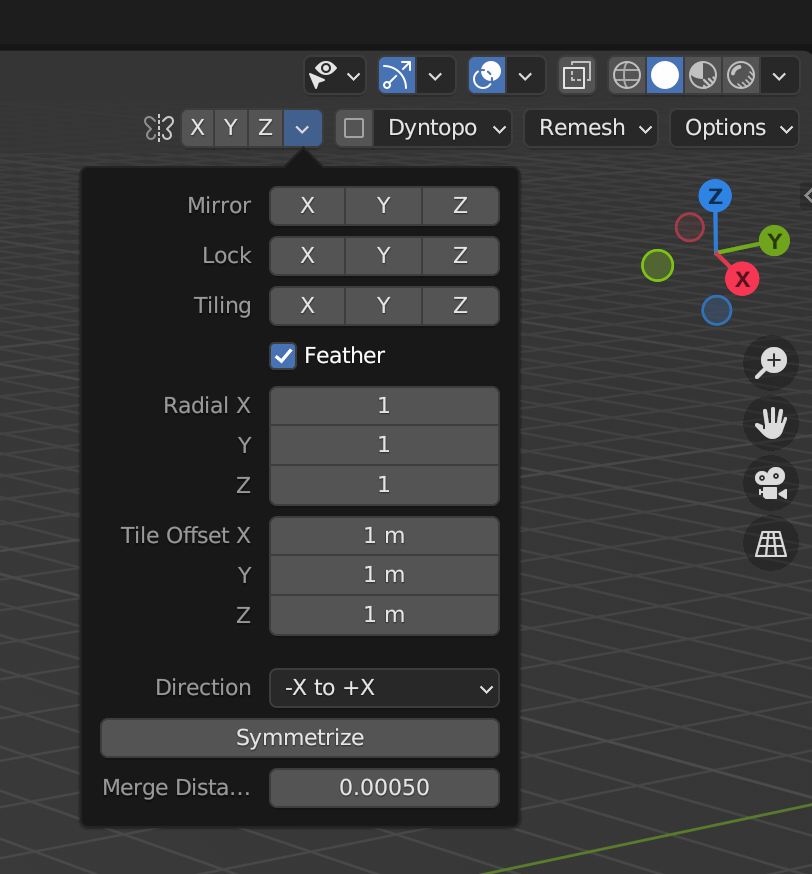This screenshot has height=874, width=812.
Task: Click the zoom magnifier in the navigation sidebar
Action: [x=770, y=363]
